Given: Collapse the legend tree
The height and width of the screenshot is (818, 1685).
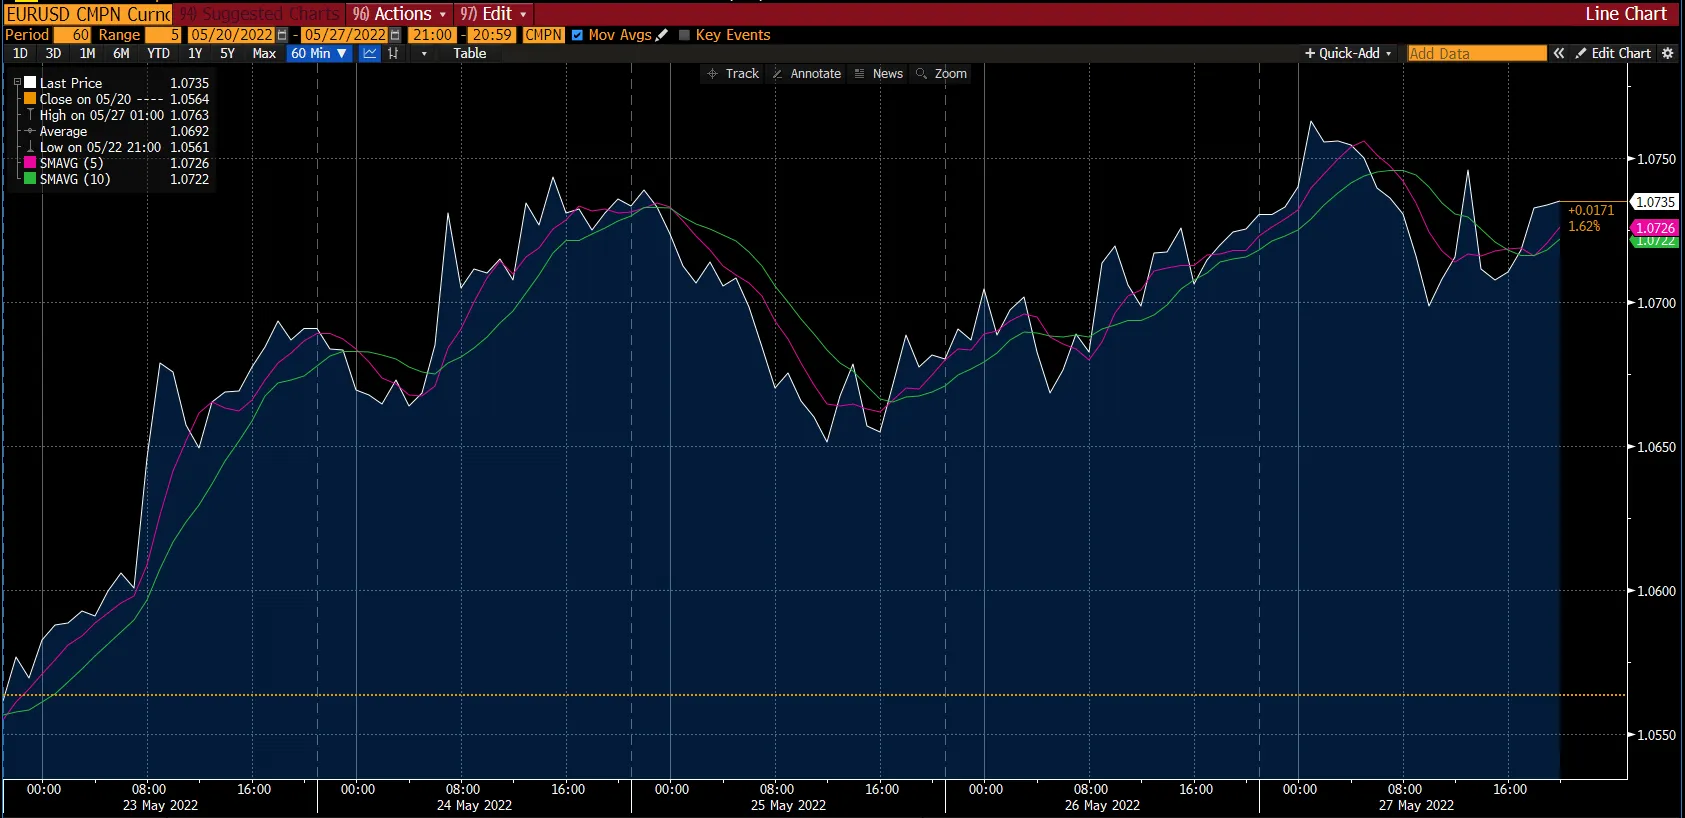Looking at the screenshot, I should (17, 83).
